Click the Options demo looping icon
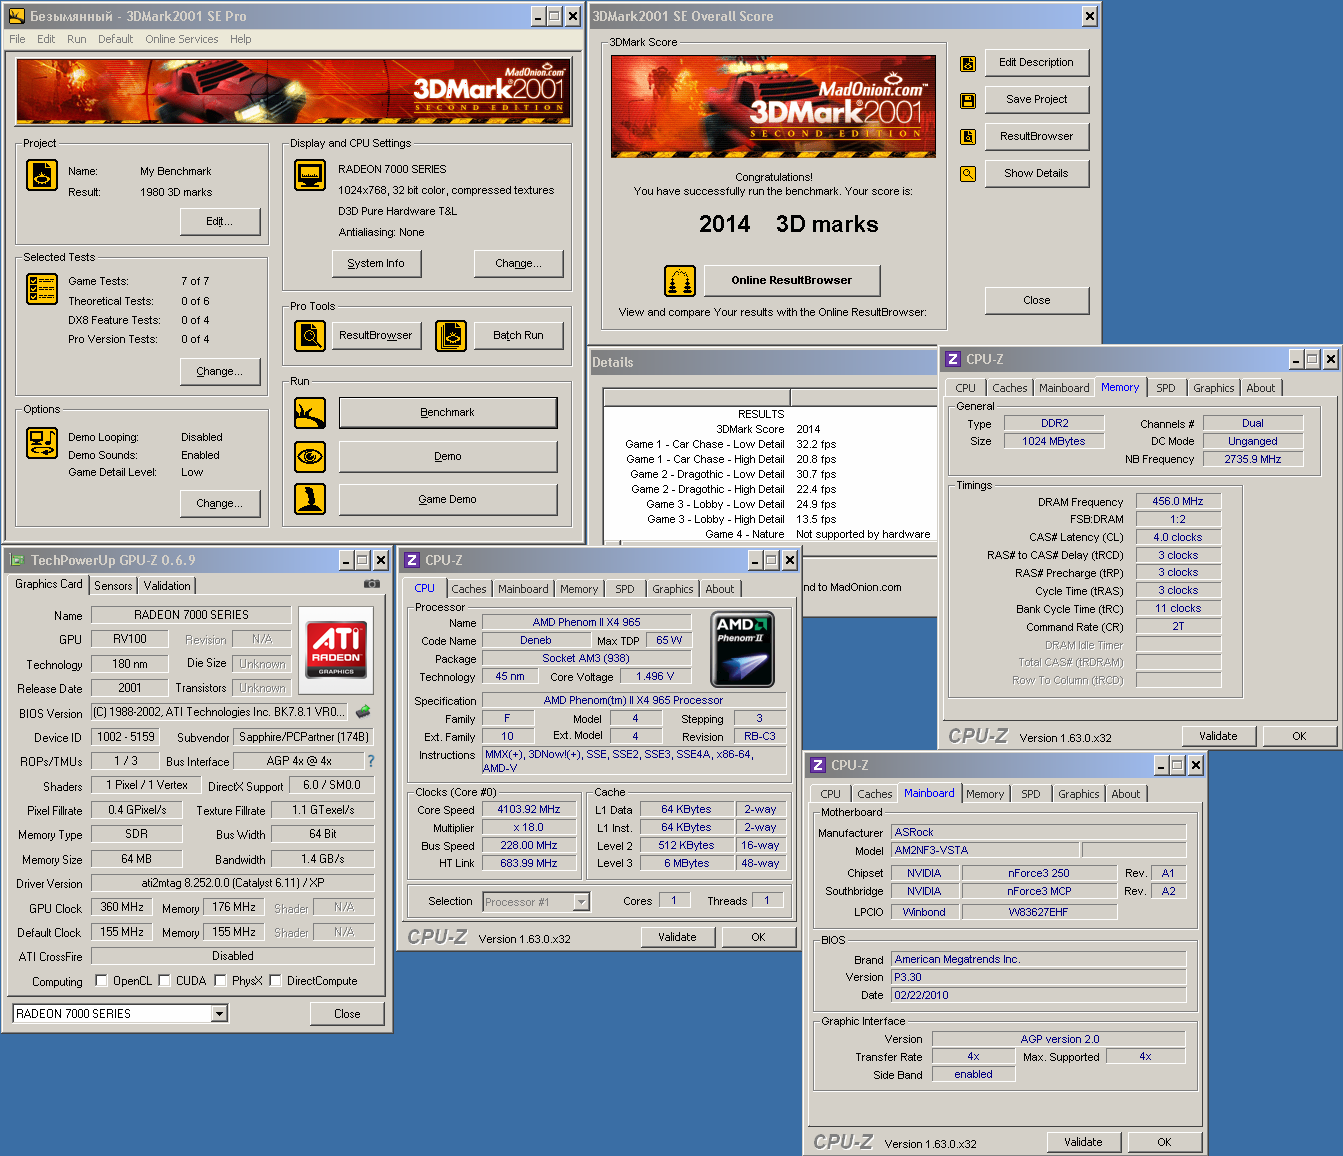The image size is (1343, 1156). [42, 443]
